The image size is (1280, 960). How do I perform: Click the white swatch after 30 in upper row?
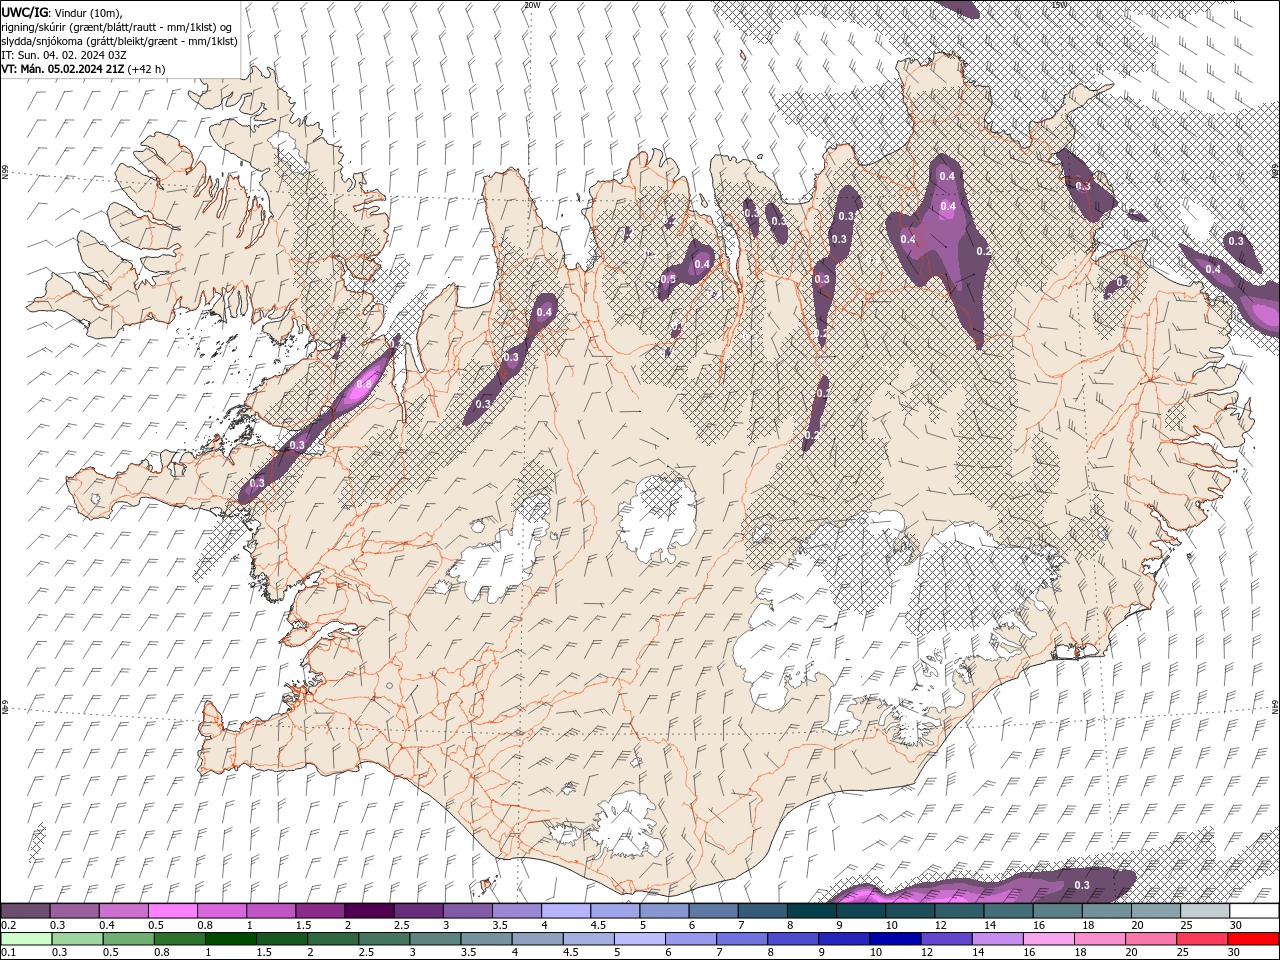1255,911
